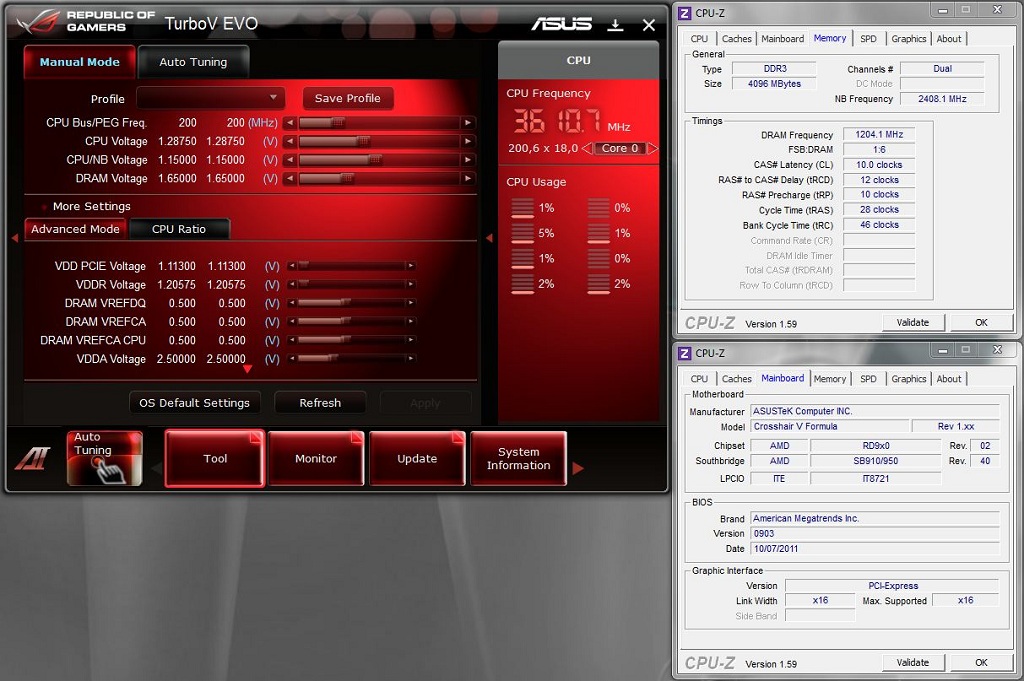Click OK in lower CPU-Z window
Screen dimensions: 1024x681
tap(981, 663)
